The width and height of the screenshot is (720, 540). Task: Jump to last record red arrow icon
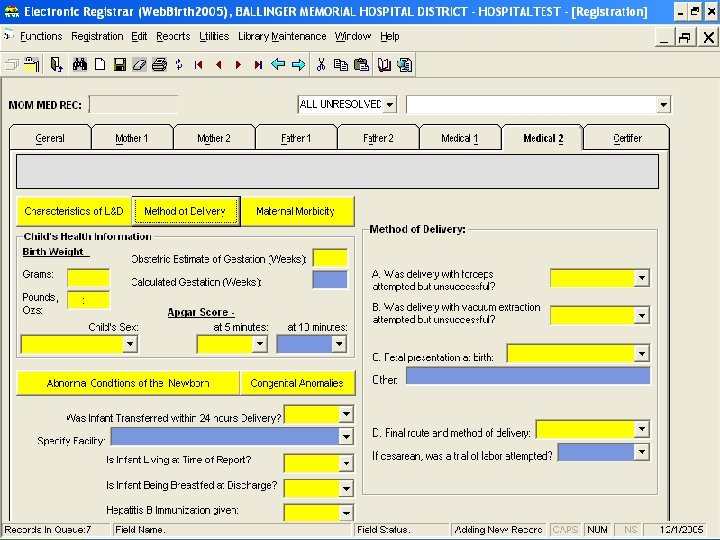[258, 64]
